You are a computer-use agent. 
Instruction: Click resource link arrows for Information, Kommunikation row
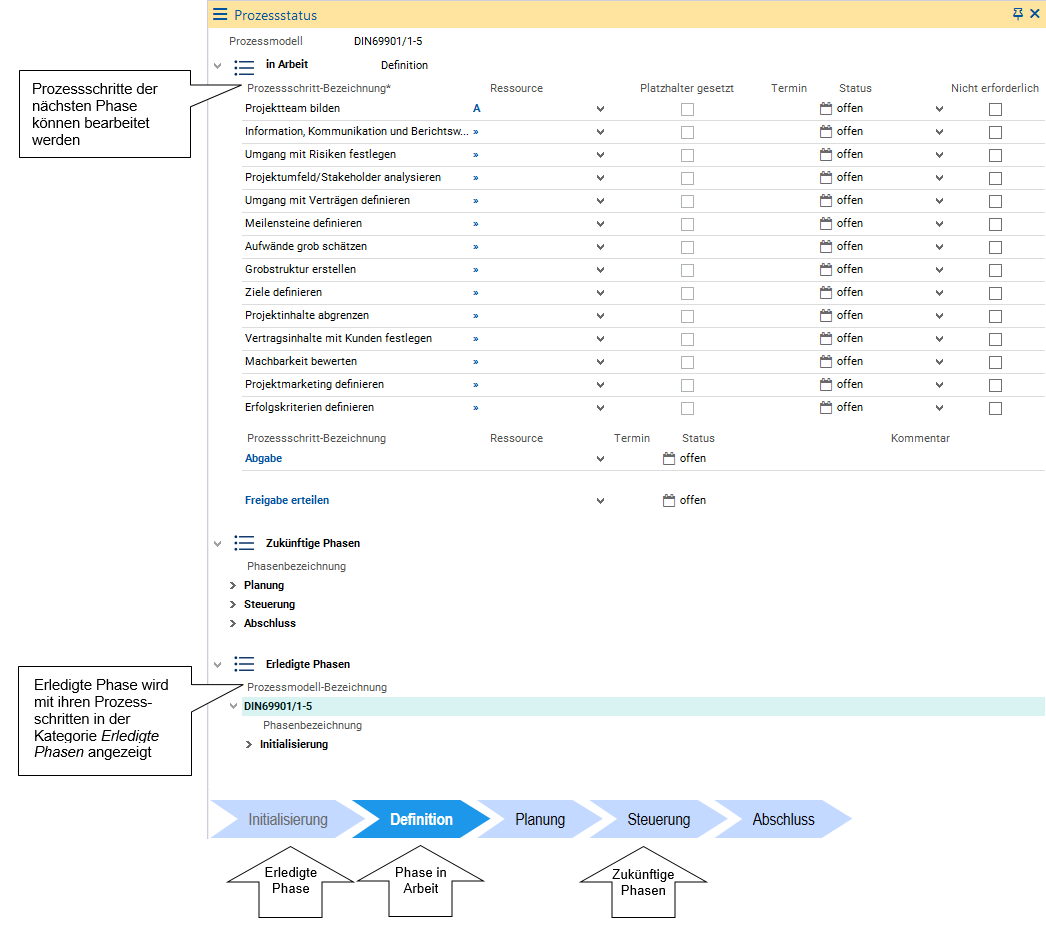(476, 132)
